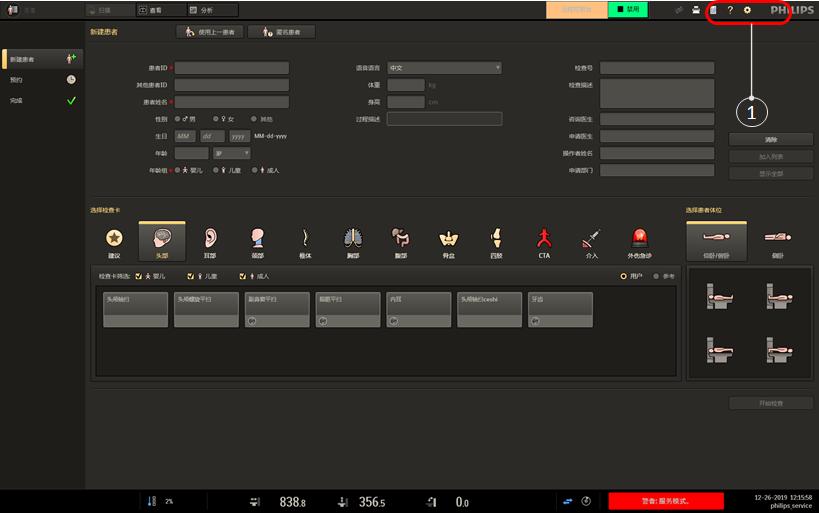Open help with the question mark icon
This screenshot has width=819, height=513.
730,10
